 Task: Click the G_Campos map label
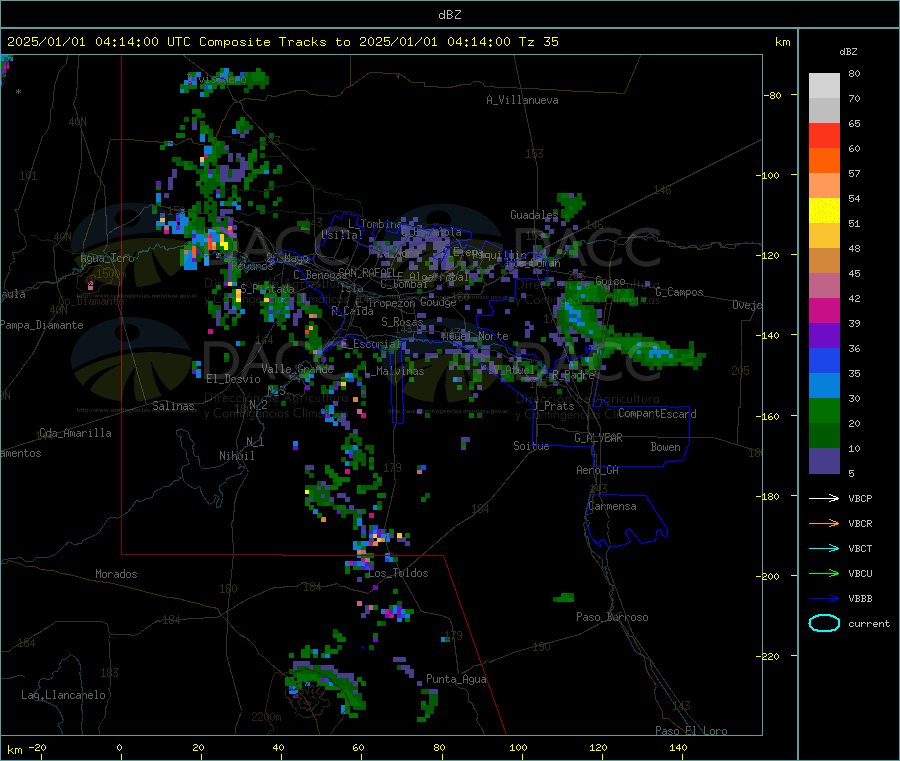tap(679, 292)
